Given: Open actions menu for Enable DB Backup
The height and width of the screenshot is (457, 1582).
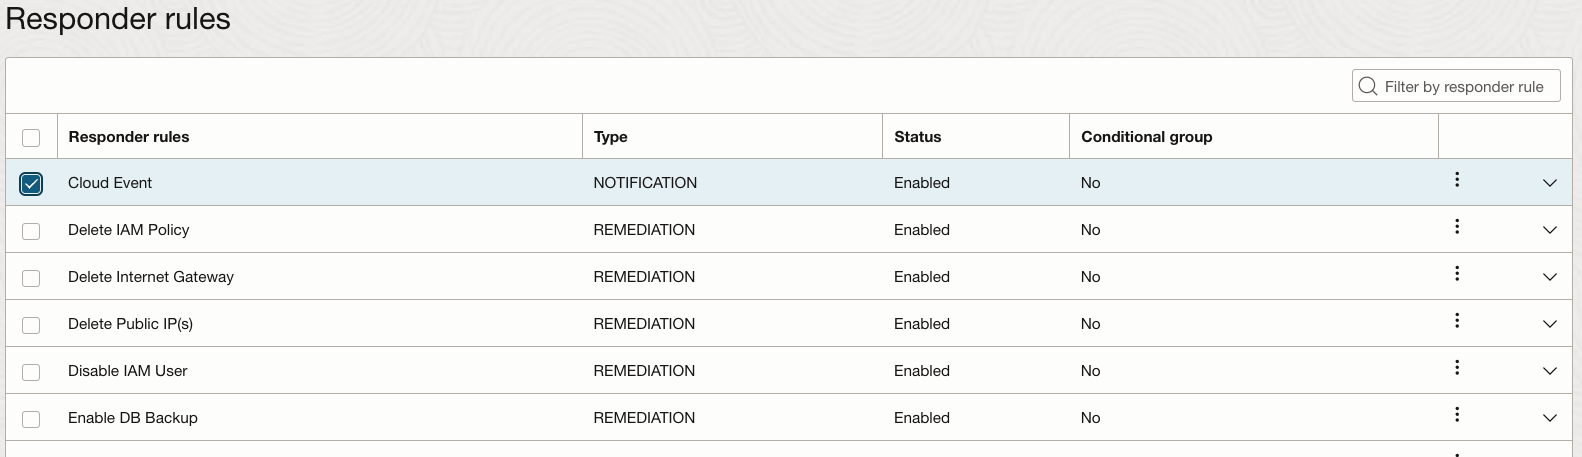Looking at the screenshot, I should click(1457, 415).
